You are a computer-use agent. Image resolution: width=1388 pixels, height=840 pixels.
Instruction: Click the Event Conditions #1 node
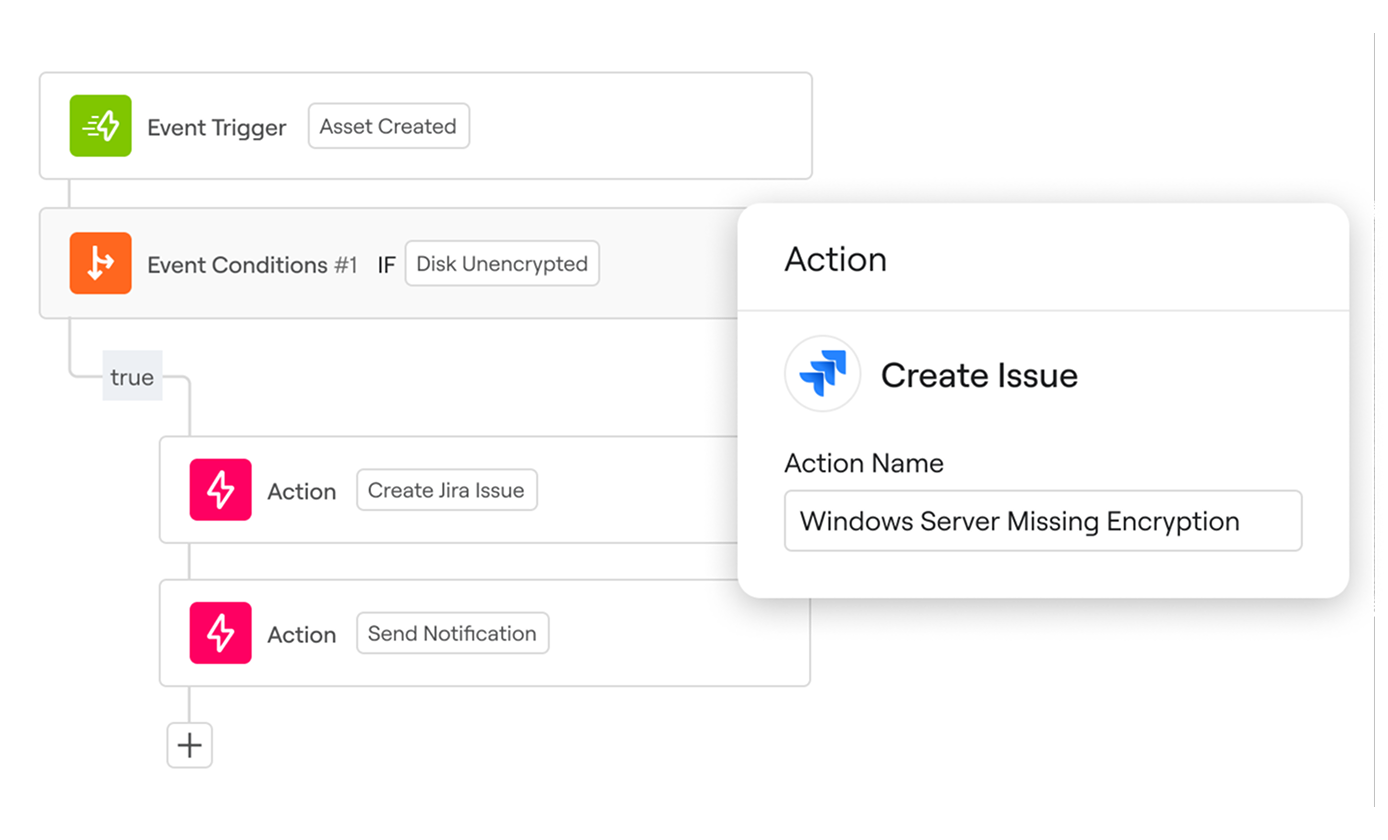tap(251, 263)
